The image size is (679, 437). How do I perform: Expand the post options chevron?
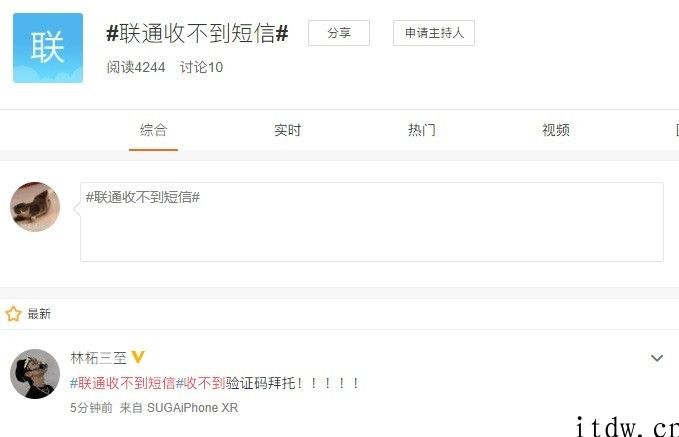point(657,358)
